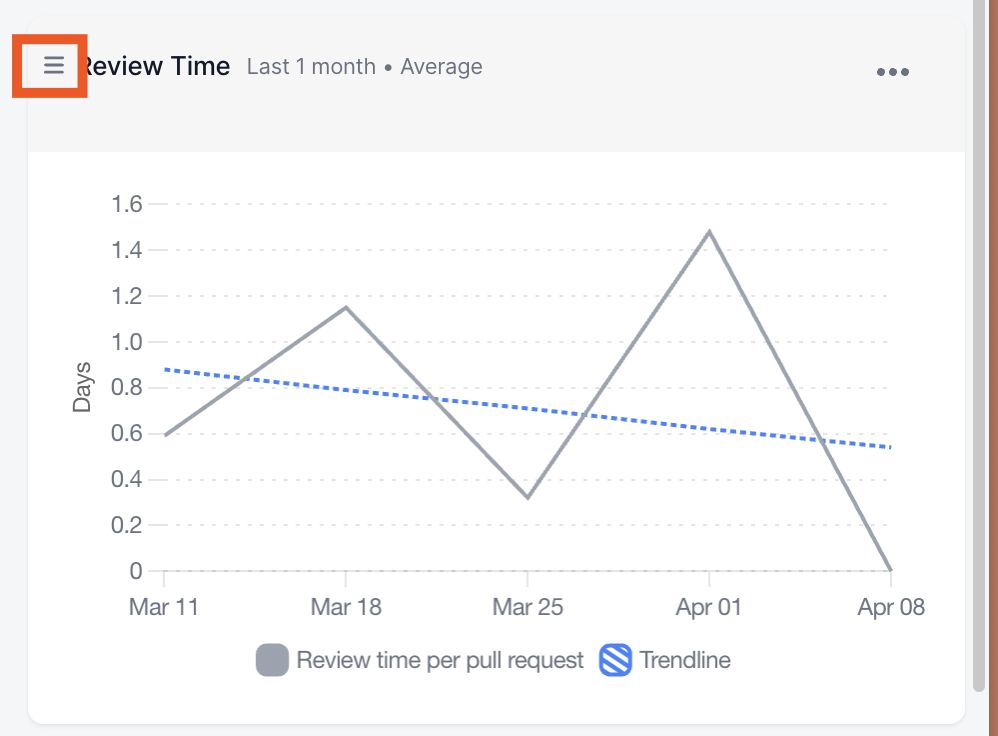Click the gray Review time legend swatch

pos(272,661)
